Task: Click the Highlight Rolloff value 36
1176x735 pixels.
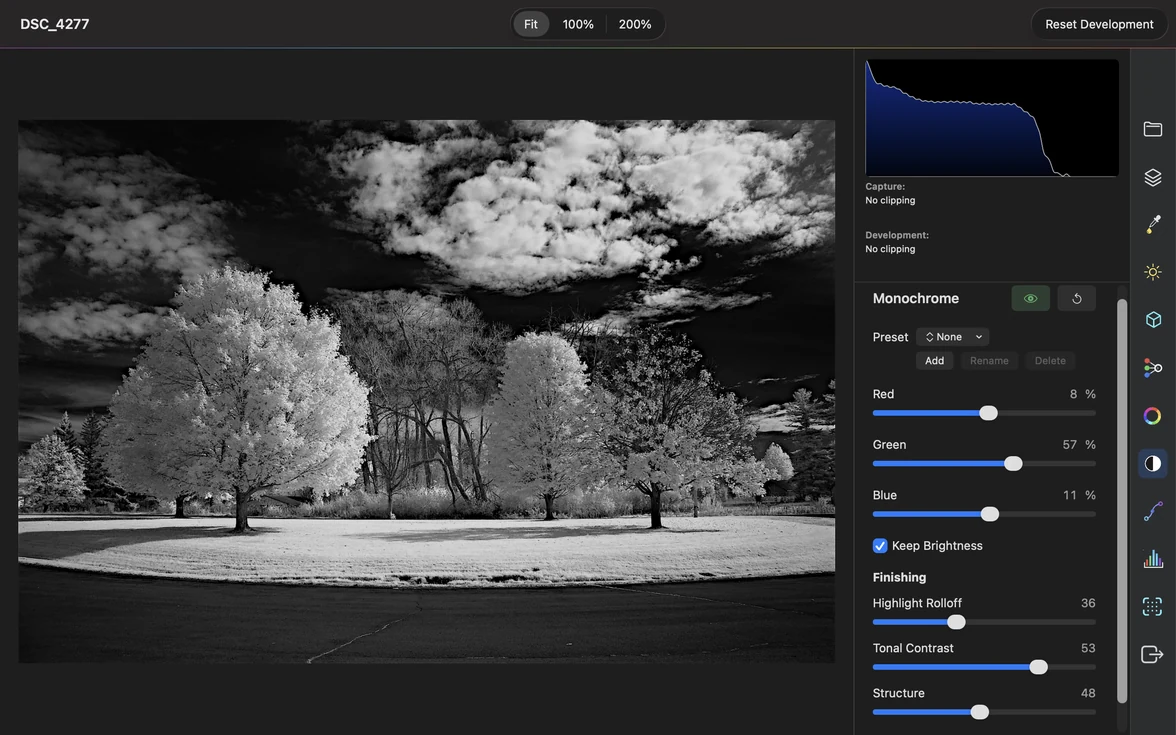Action: pos(1088,603)
